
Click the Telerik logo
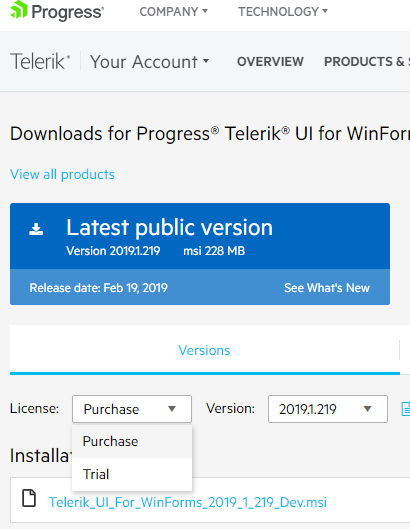point(40,61)
